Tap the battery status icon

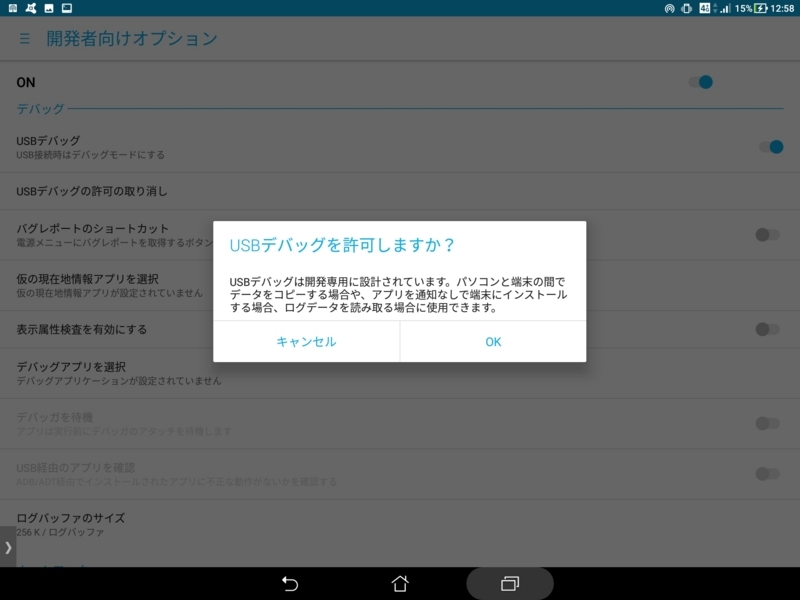(x=761, y=8)
